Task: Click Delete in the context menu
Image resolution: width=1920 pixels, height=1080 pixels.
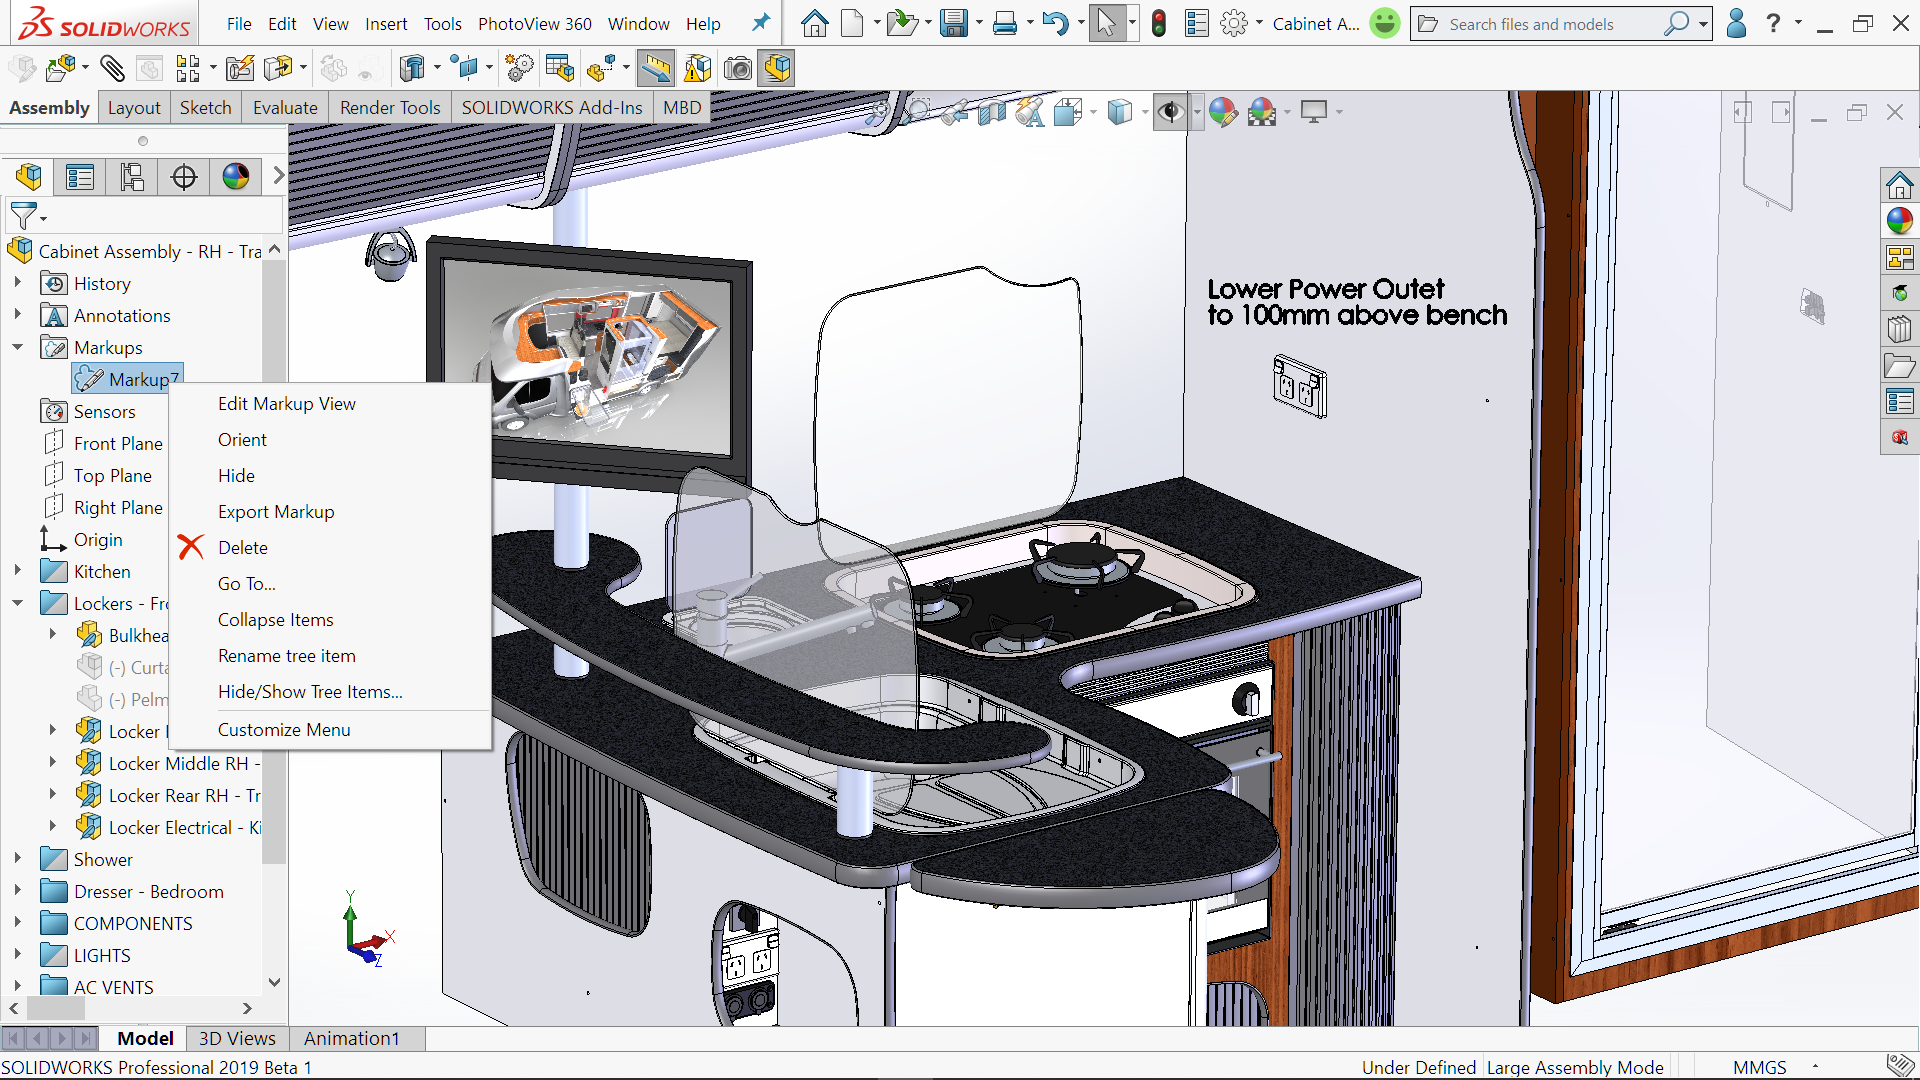Action: 243,547
